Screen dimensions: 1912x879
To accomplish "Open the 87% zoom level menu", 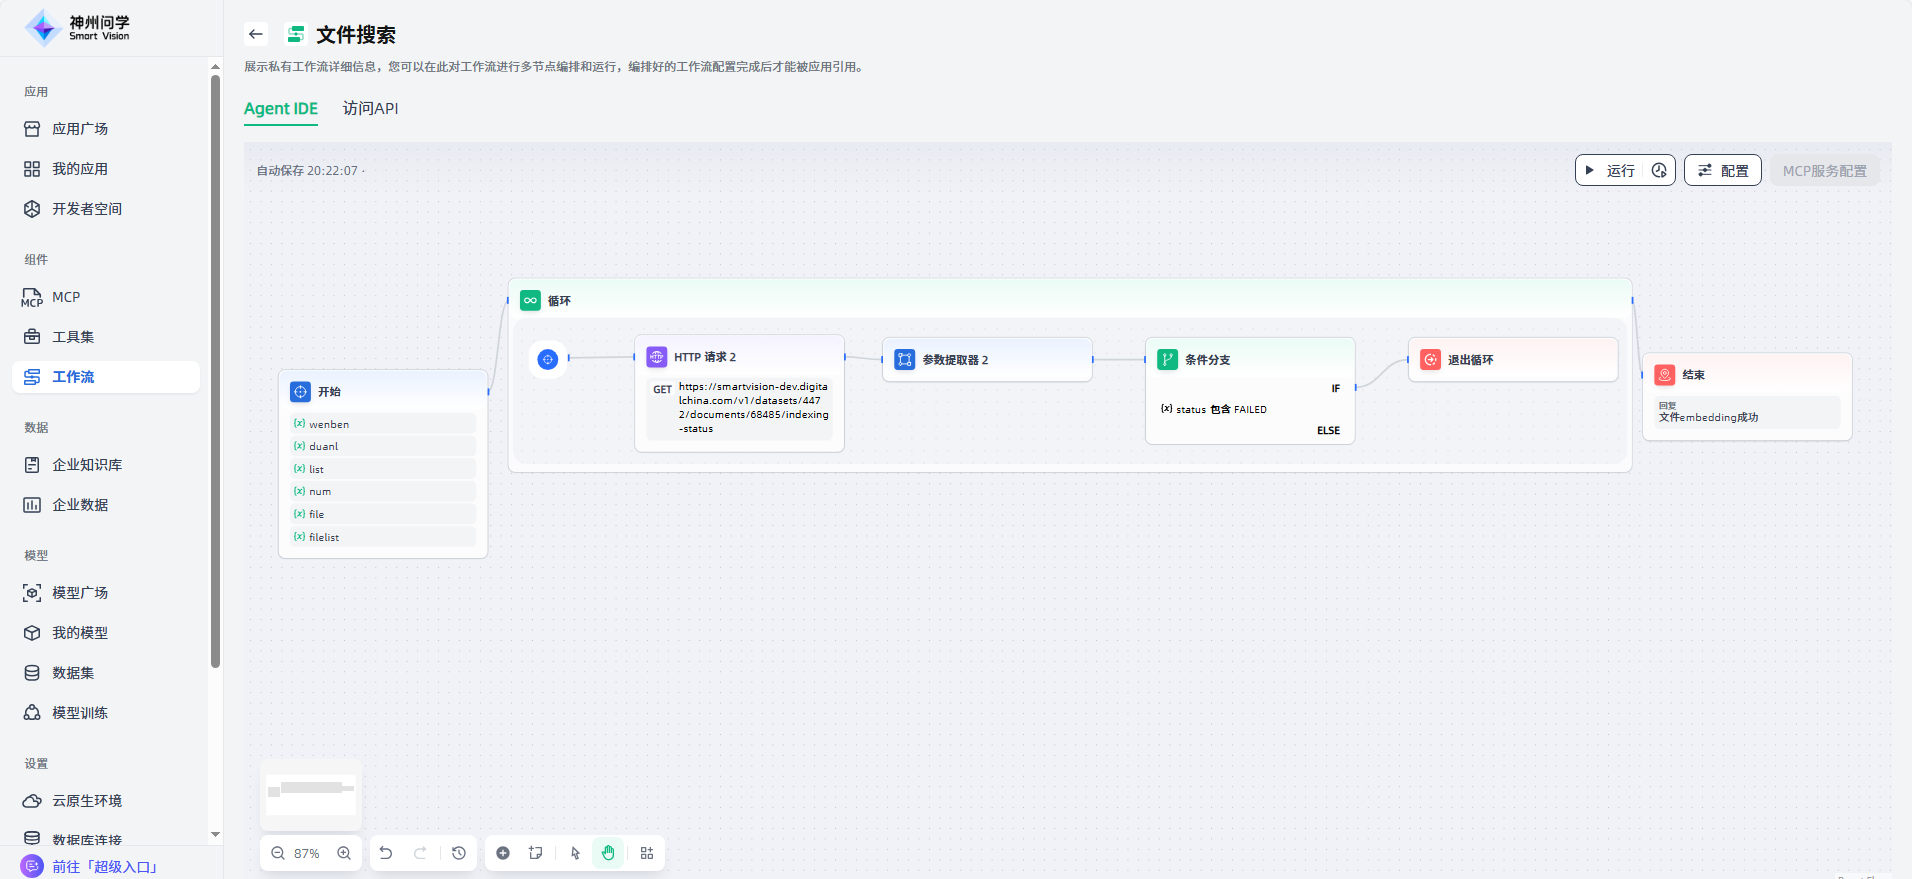I will pos(307,853).
